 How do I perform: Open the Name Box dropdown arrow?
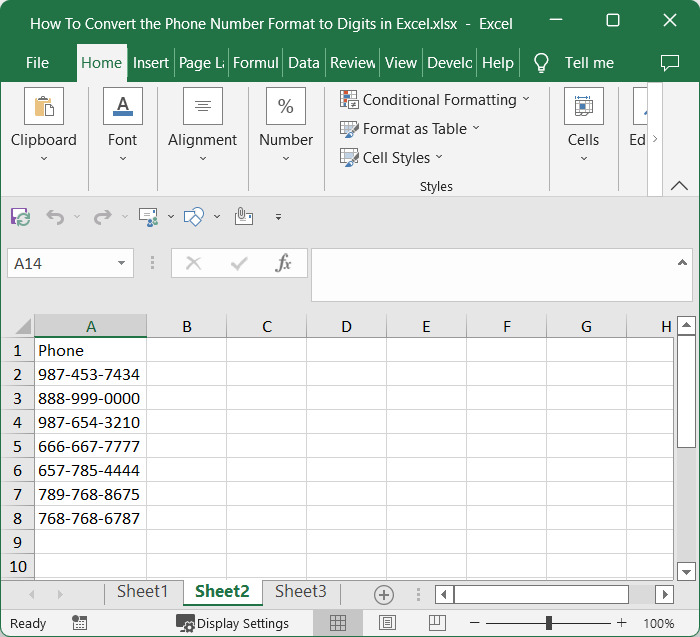pos(121,264)
